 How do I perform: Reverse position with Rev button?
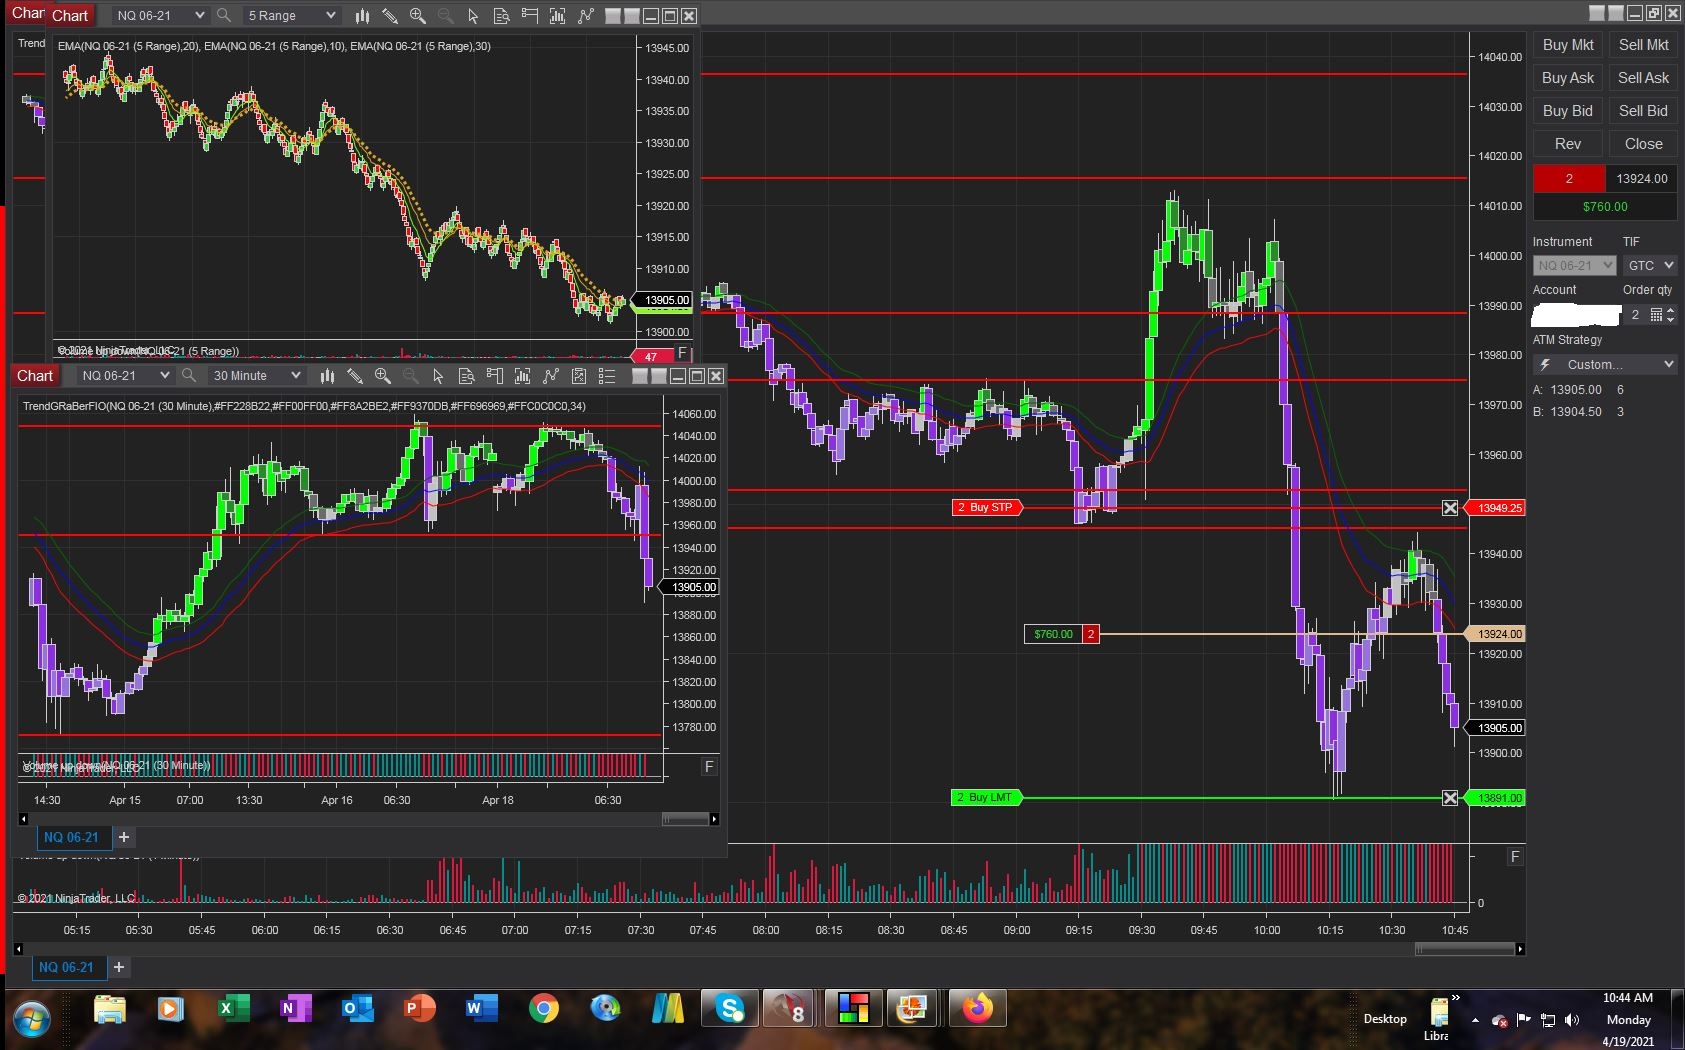(x=1568, y=144)
